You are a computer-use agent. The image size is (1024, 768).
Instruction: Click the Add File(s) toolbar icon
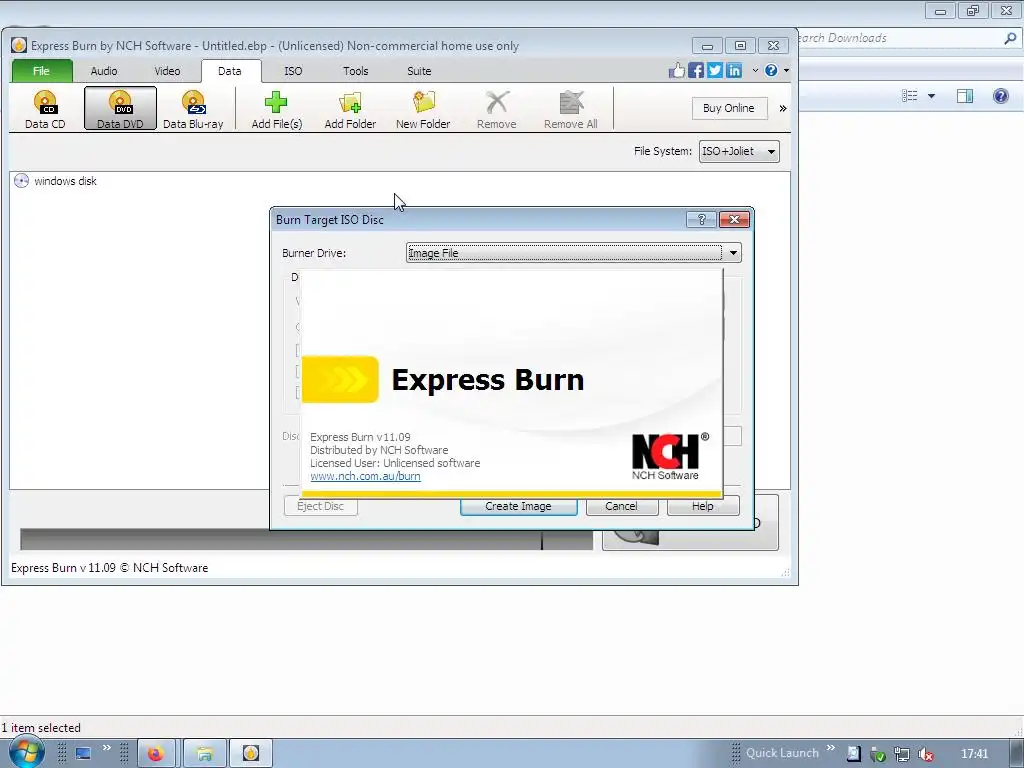tap(276, 108)
